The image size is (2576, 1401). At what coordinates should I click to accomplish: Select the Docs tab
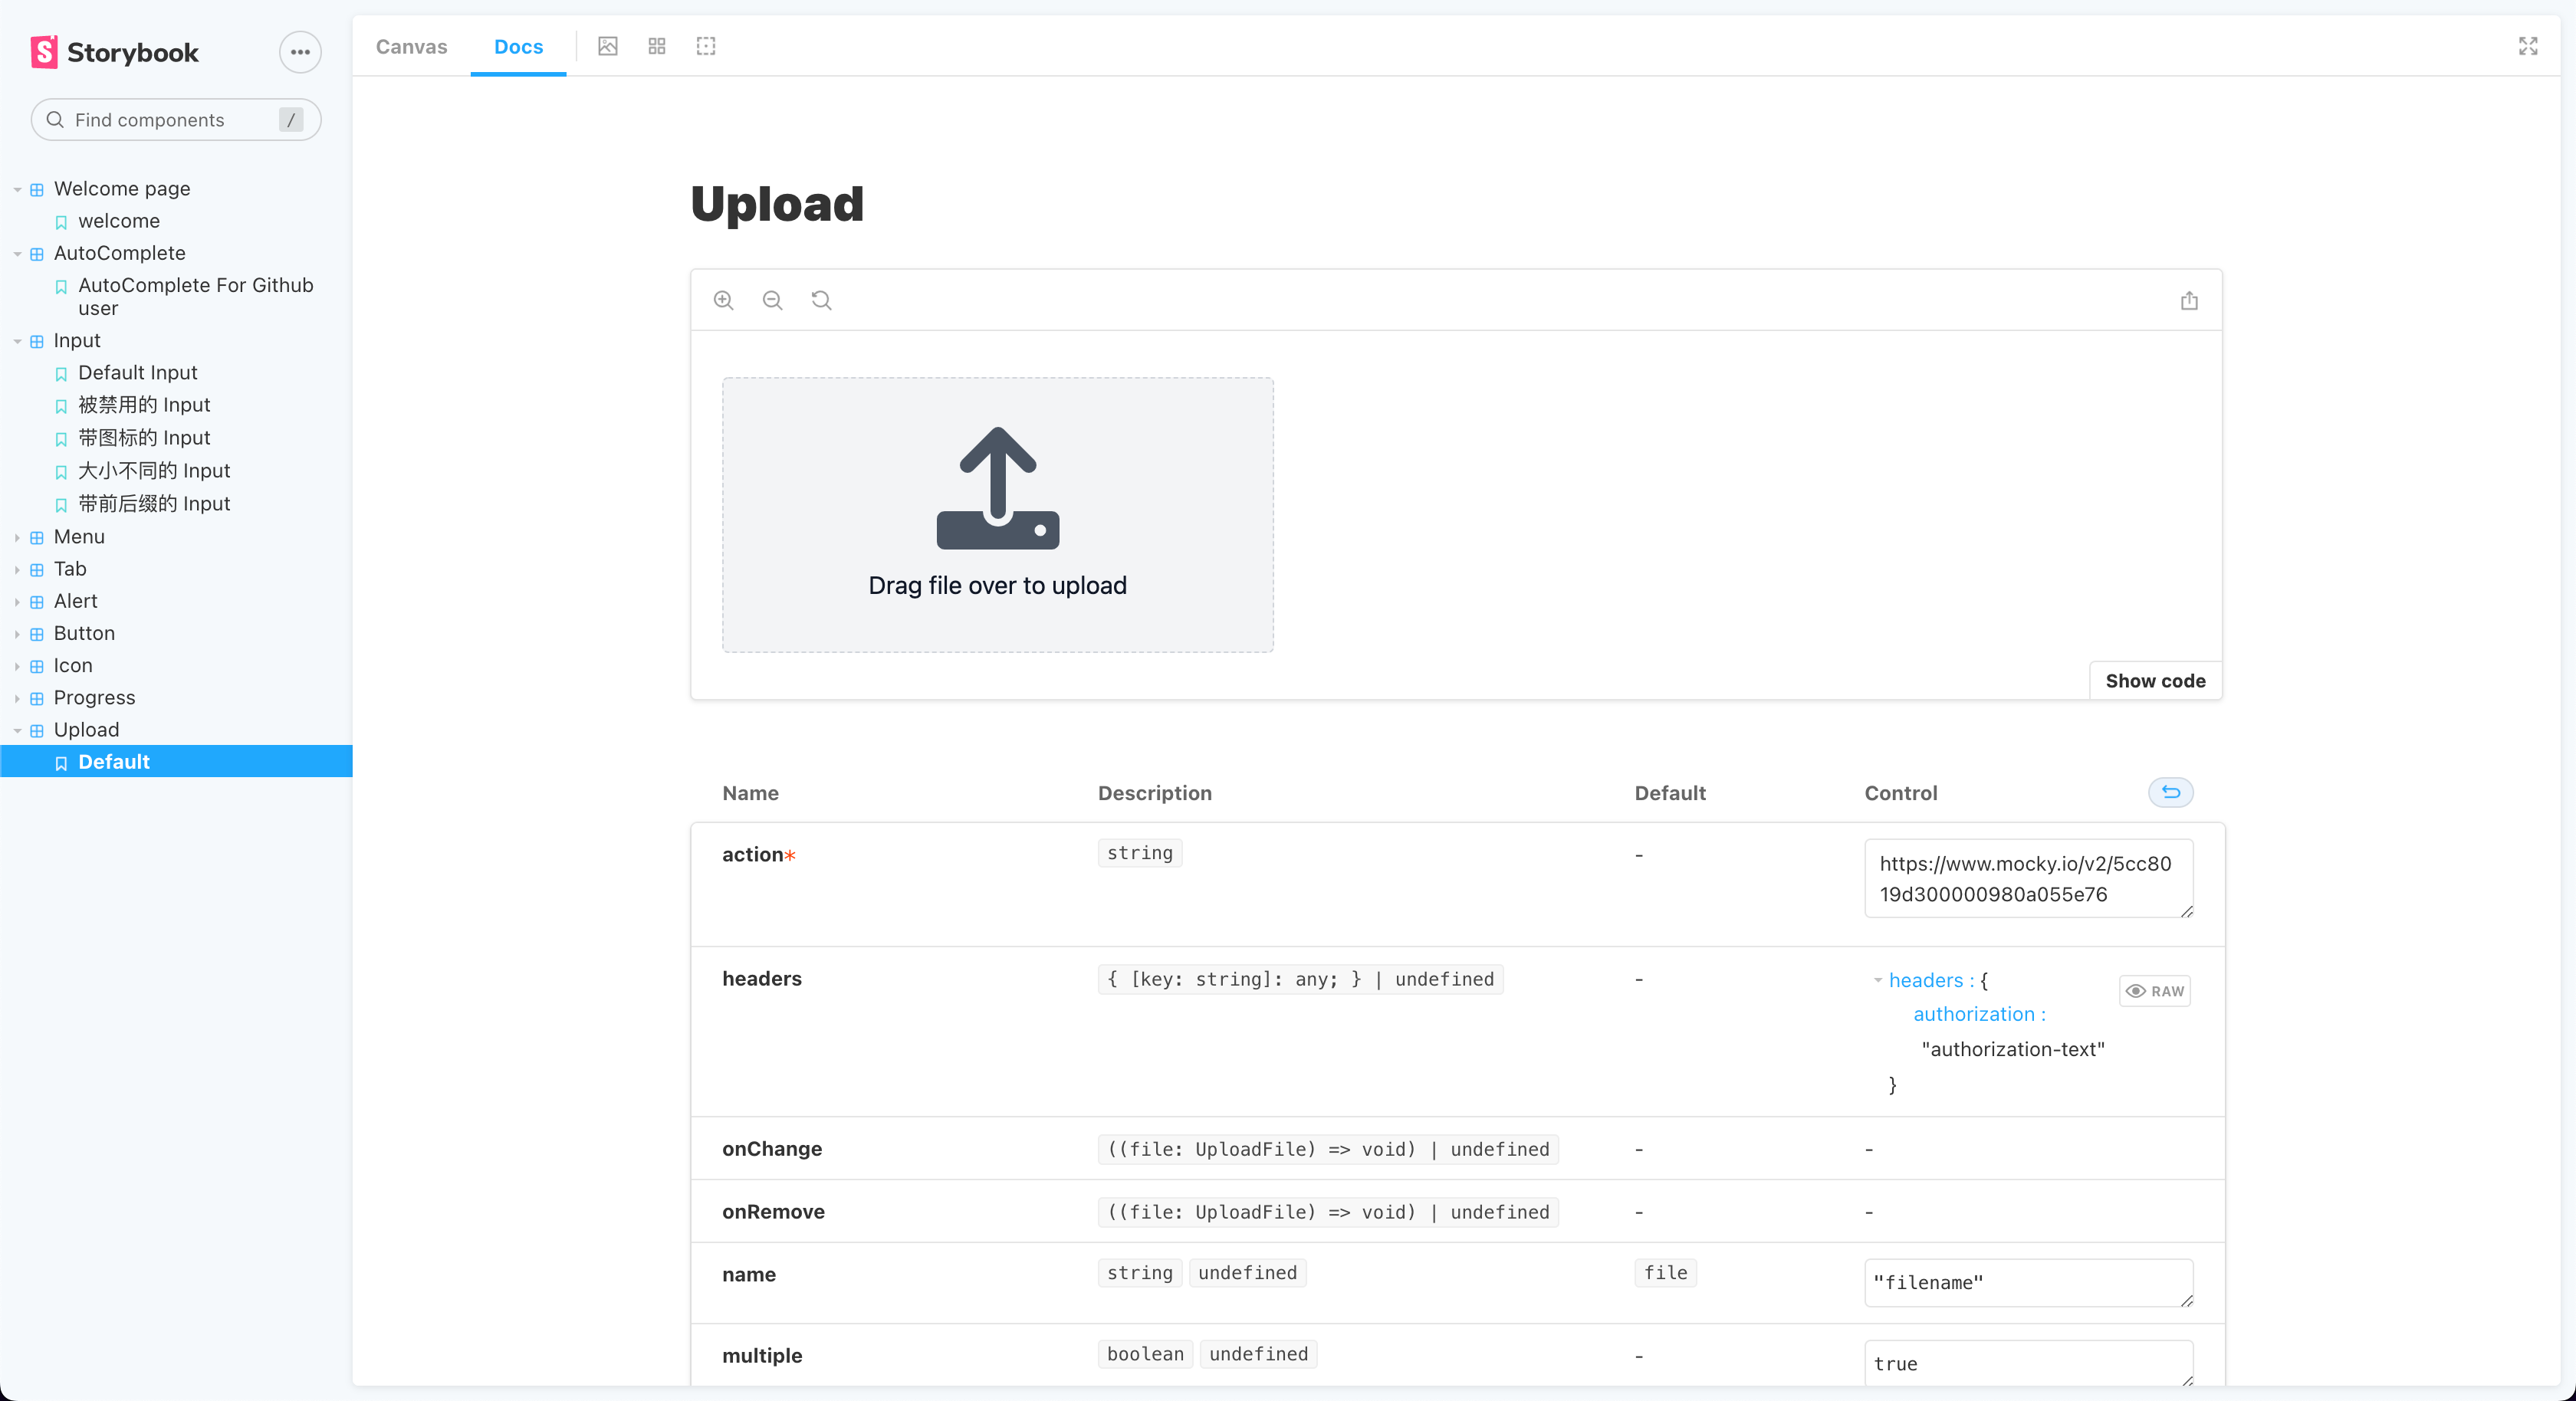(x=518, y=46)
